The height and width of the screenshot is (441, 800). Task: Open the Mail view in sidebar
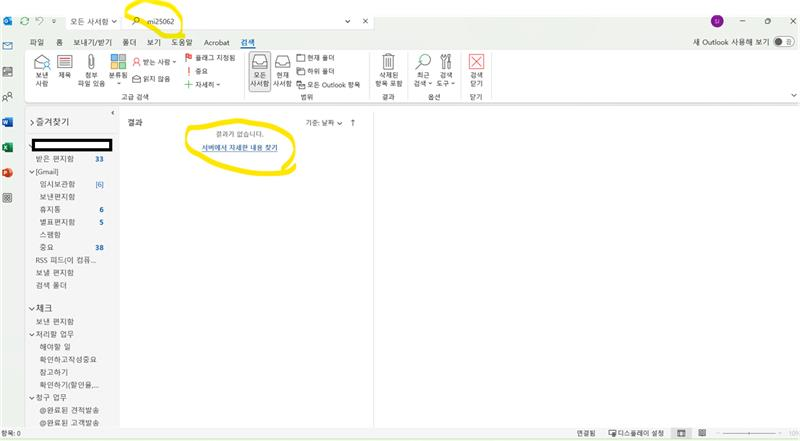8,46
